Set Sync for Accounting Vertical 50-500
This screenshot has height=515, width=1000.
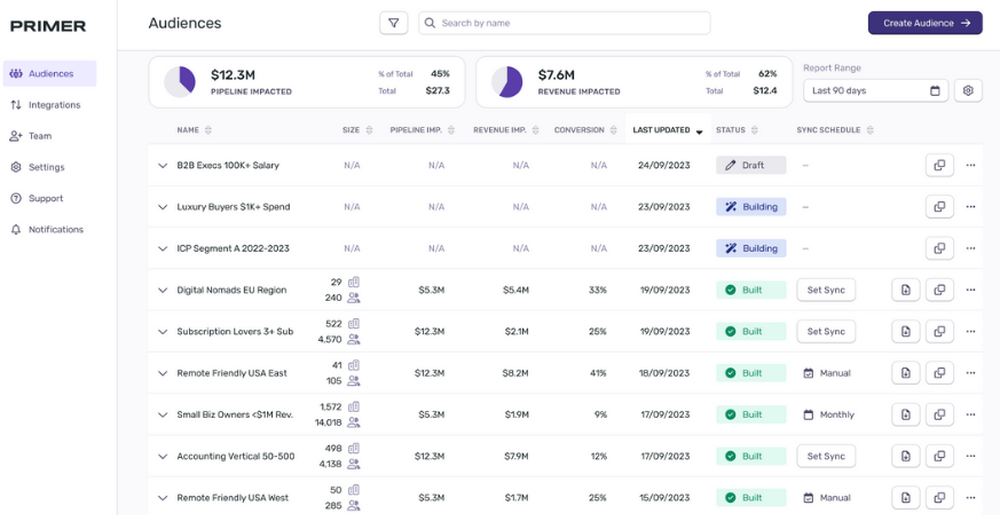(826, 456)
